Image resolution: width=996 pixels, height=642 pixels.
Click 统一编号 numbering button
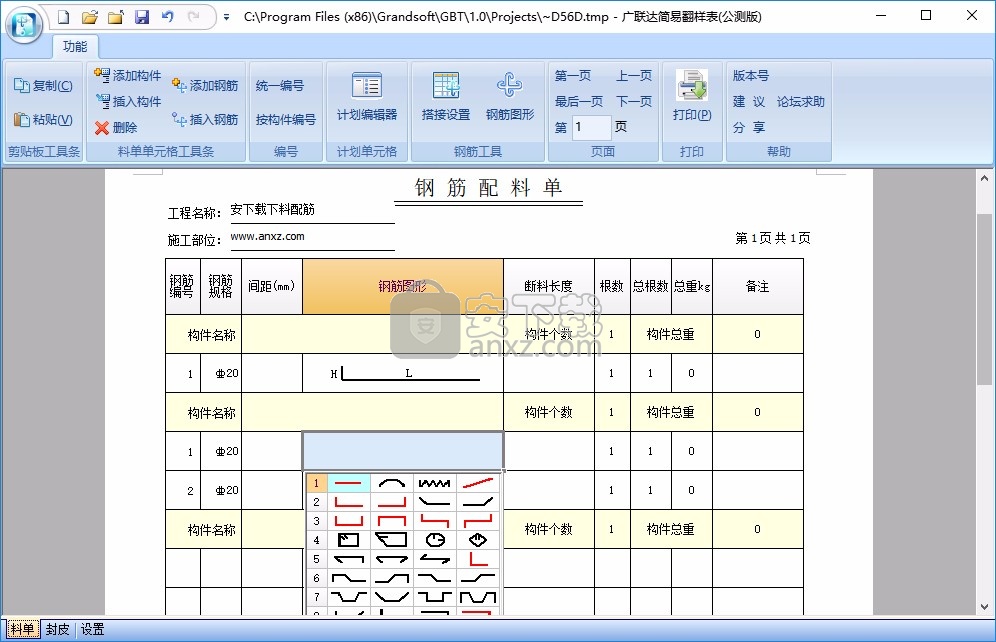pyautogui.click(x=279, y=85)
